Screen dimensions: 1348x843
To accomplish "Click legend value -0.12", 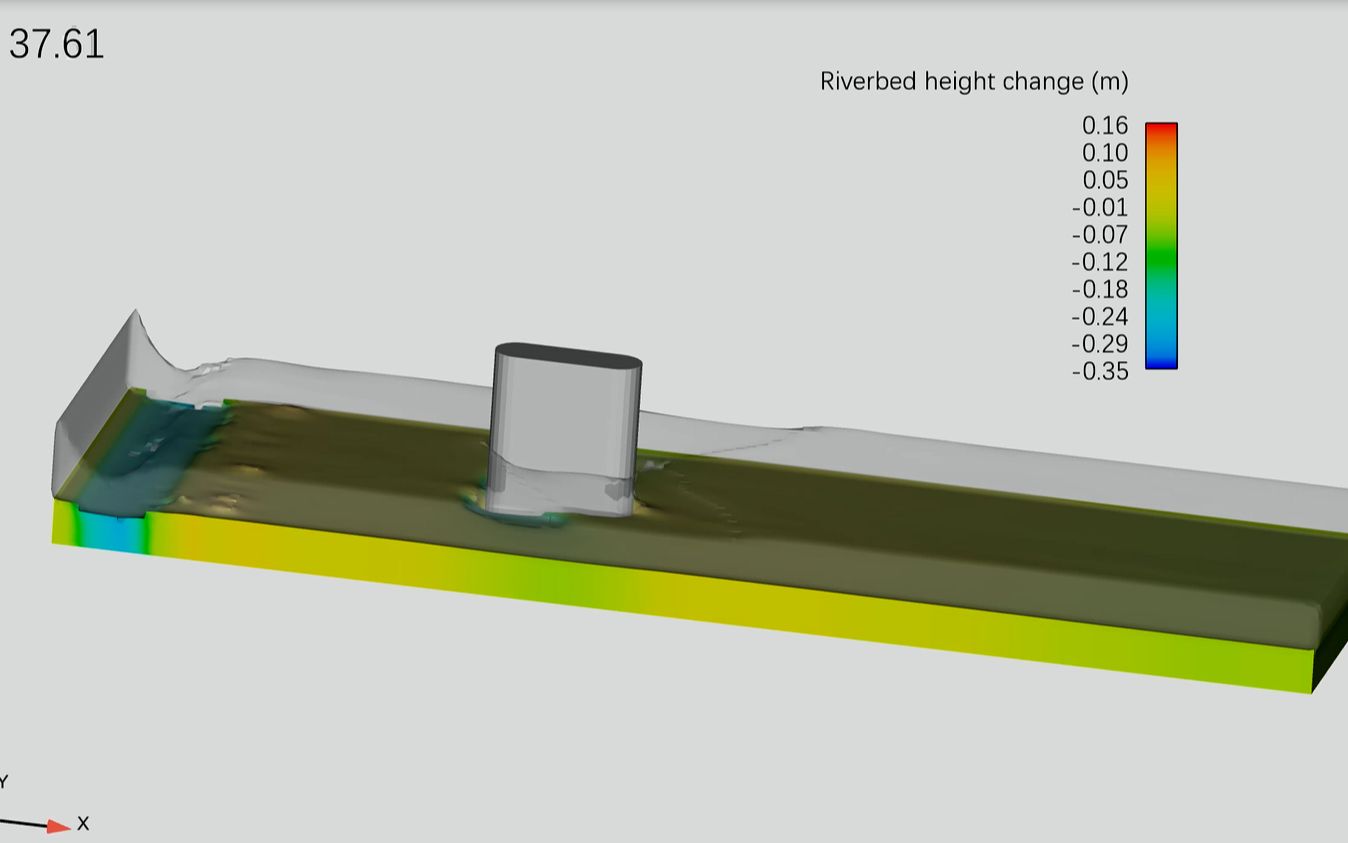I will tap(1100, 261).
